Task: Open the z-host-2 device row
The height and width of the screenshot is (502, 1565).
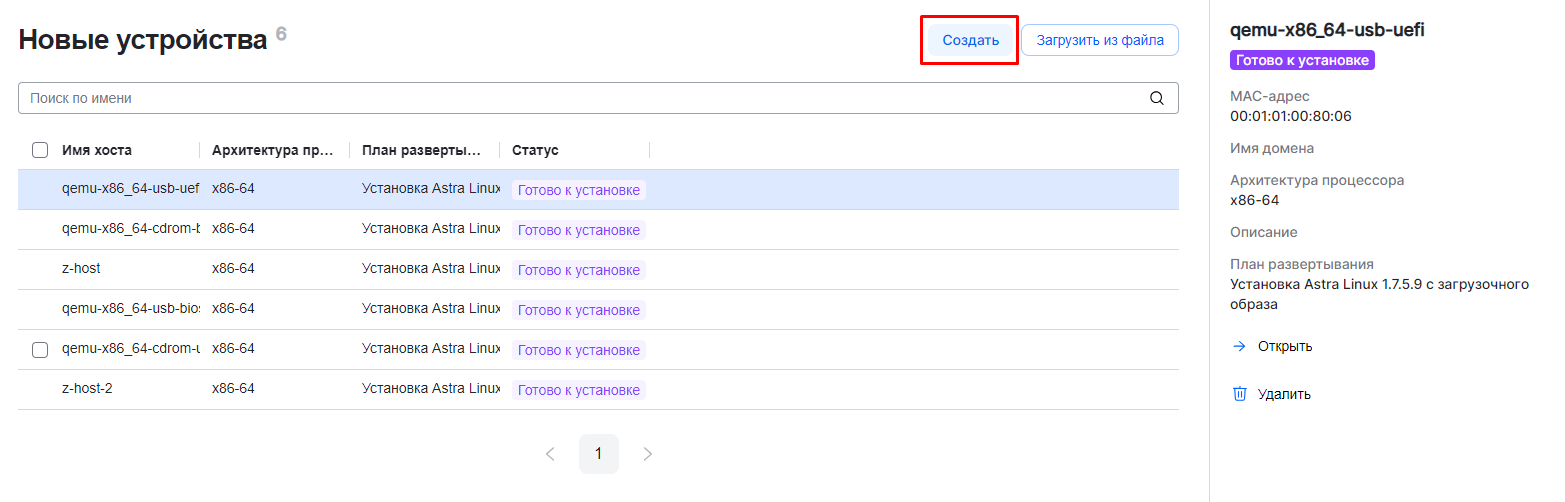Action: pyautogui.click(x=87, y=388)
